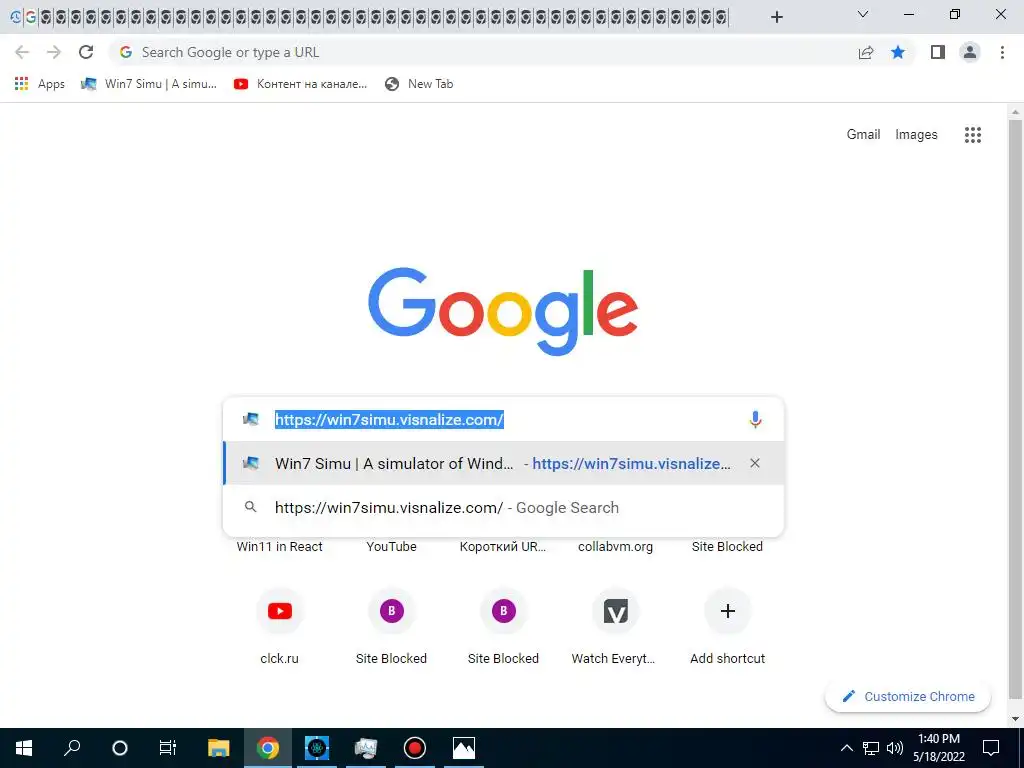1024x768 pixels.
Task: Open the first Site Blocked shortcut in the bottom row
Action: (x=391, y=626)
